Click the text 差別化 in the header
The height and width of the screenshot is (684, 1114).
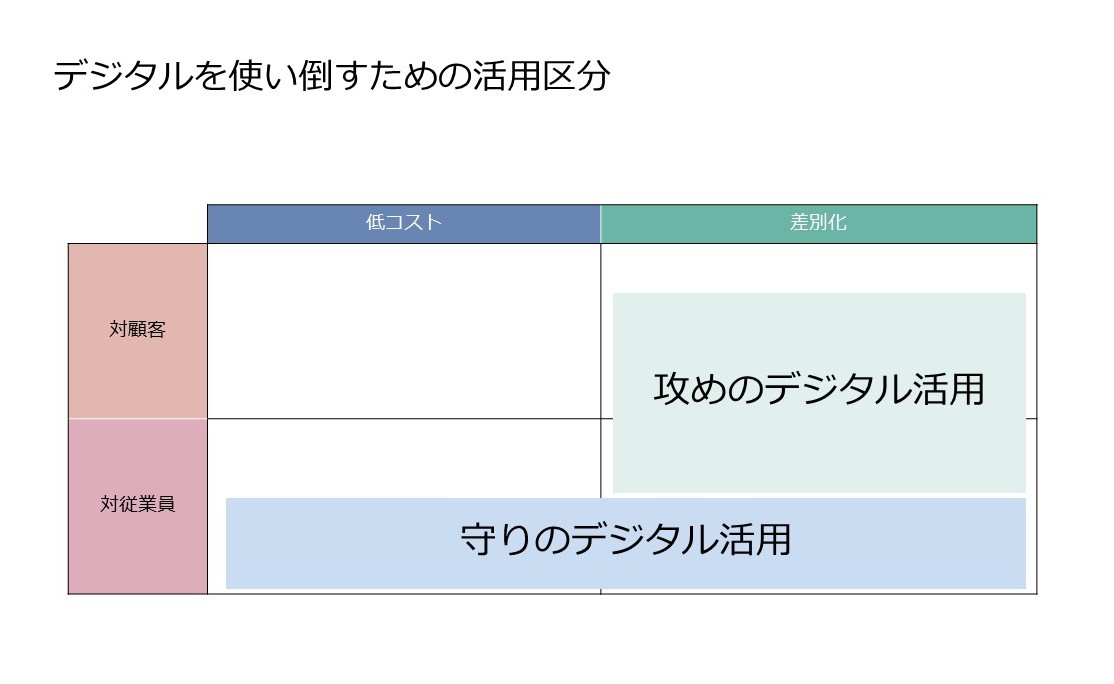[818, 222]
